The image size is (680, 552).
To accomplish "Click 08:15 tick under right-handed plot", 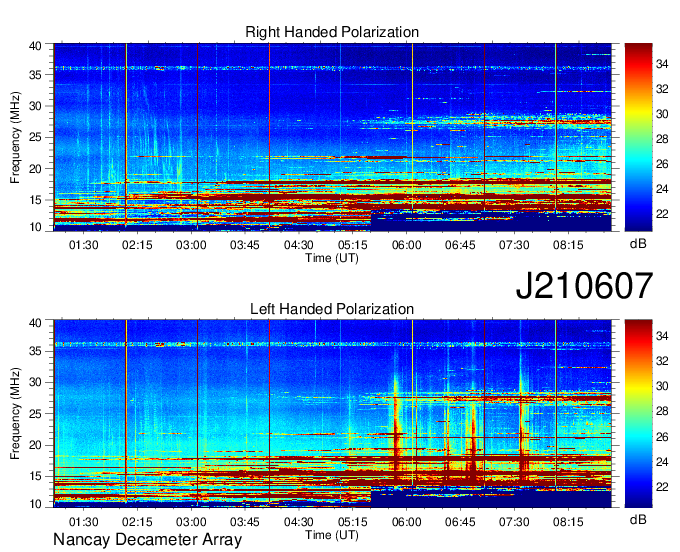I will 568,245.
